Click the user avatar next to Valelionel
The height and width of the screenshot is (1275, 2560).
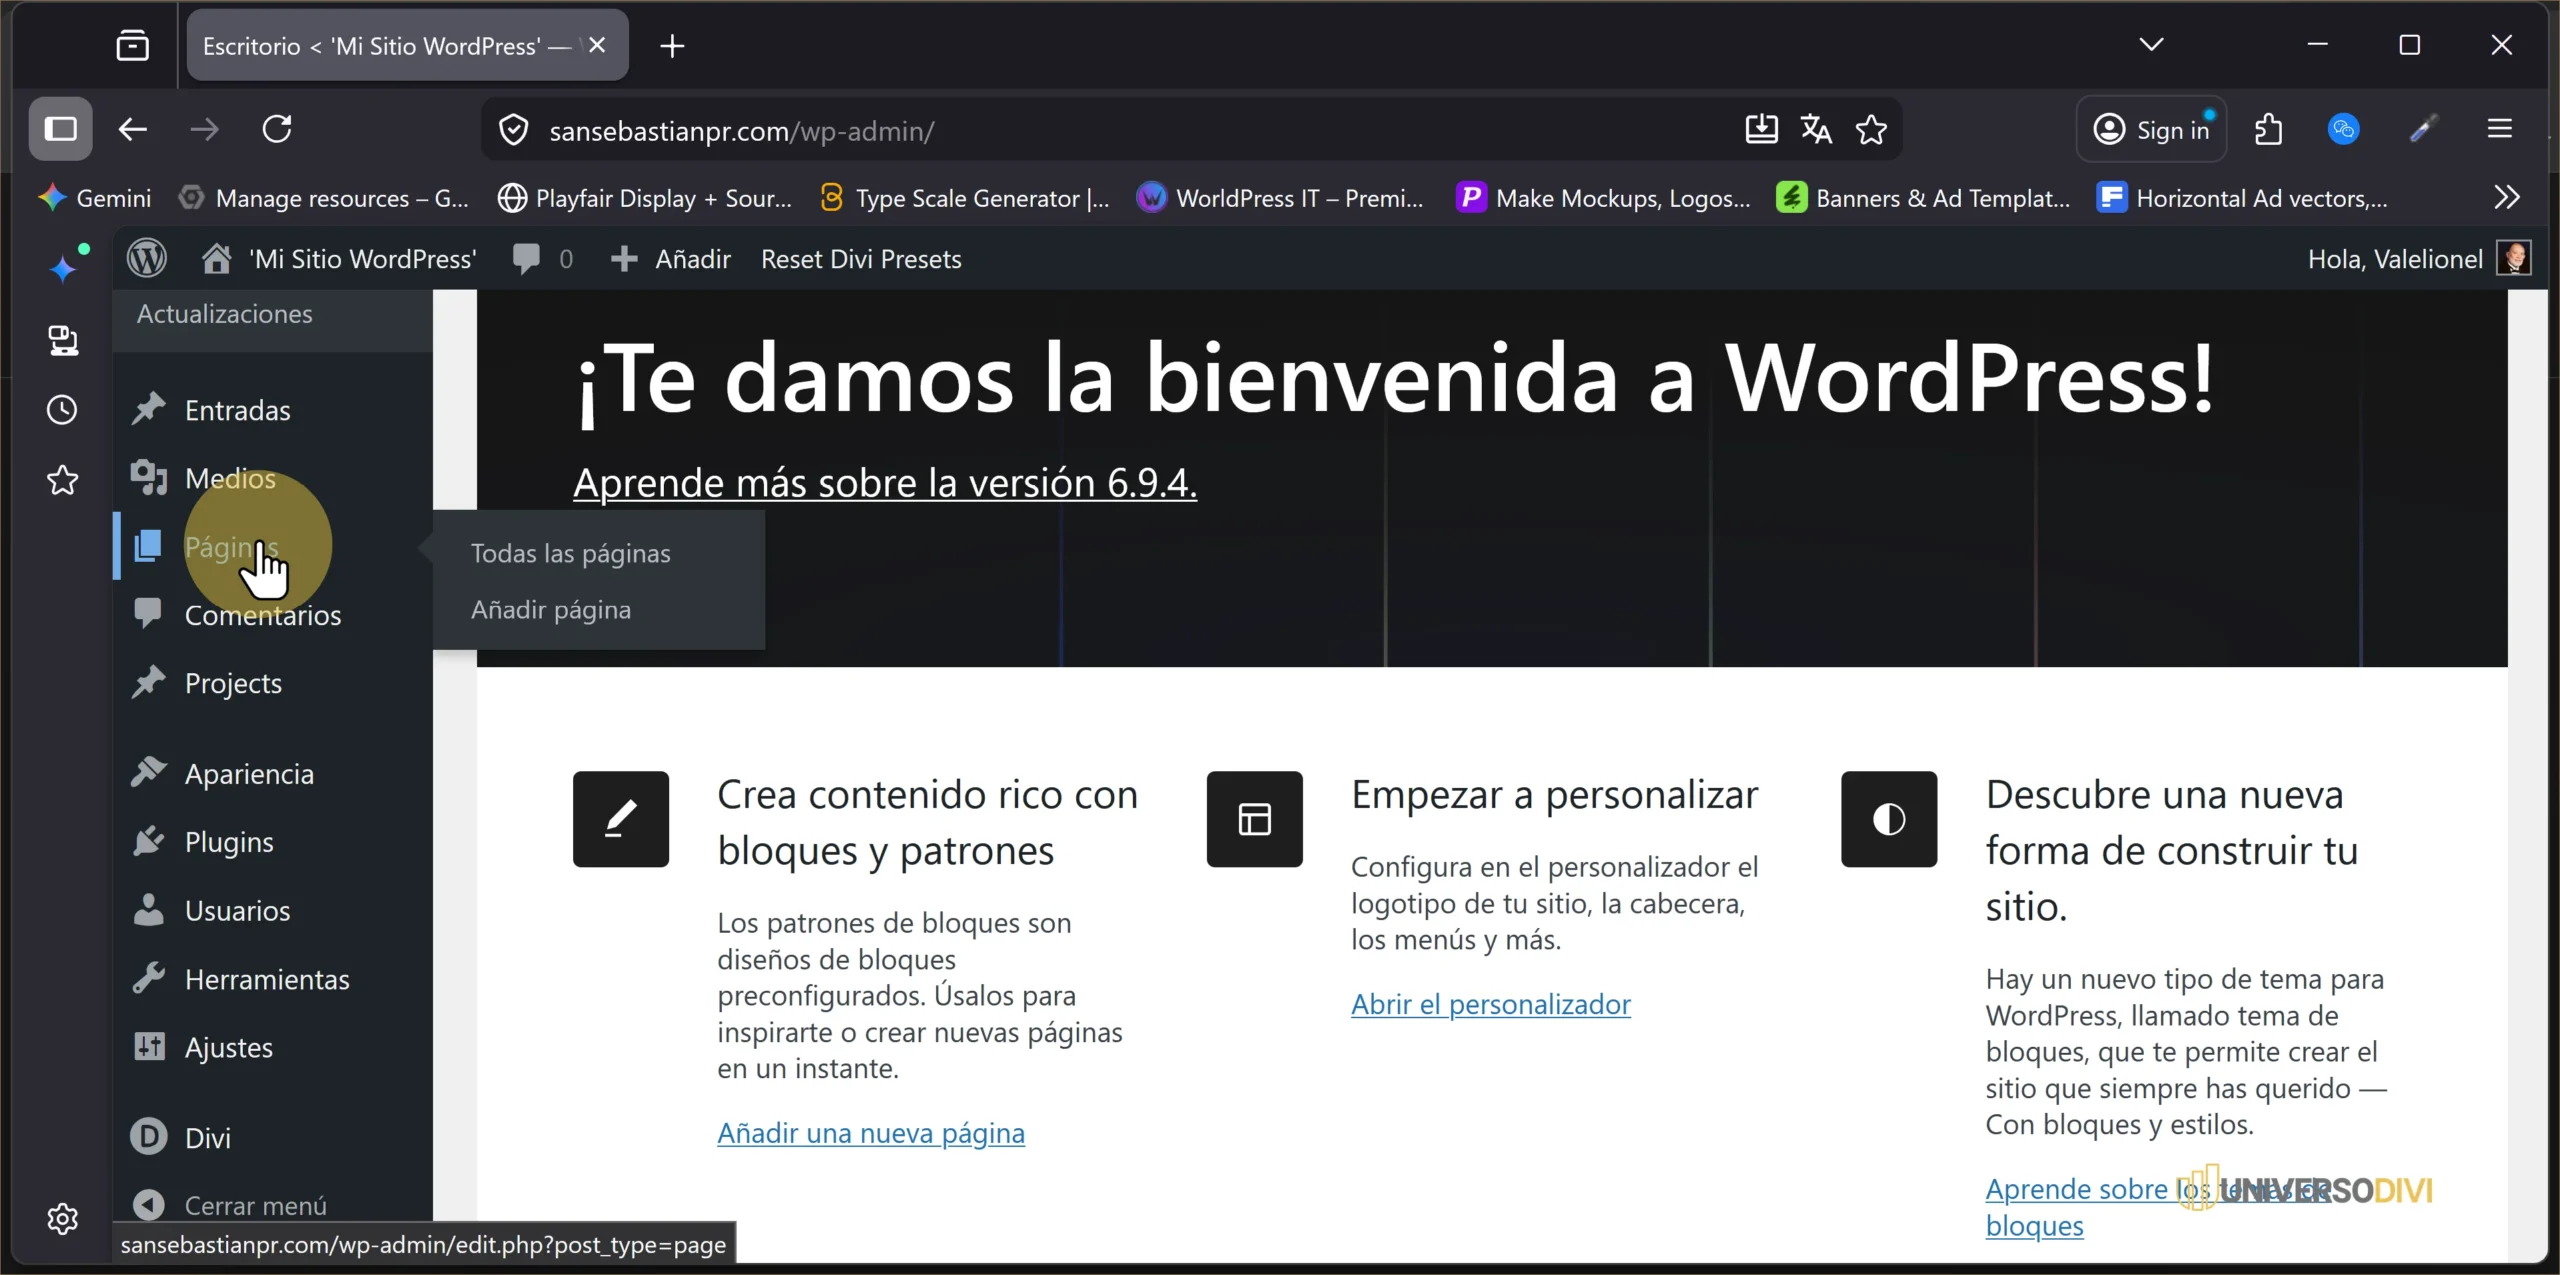click(x=2514, y=259)
